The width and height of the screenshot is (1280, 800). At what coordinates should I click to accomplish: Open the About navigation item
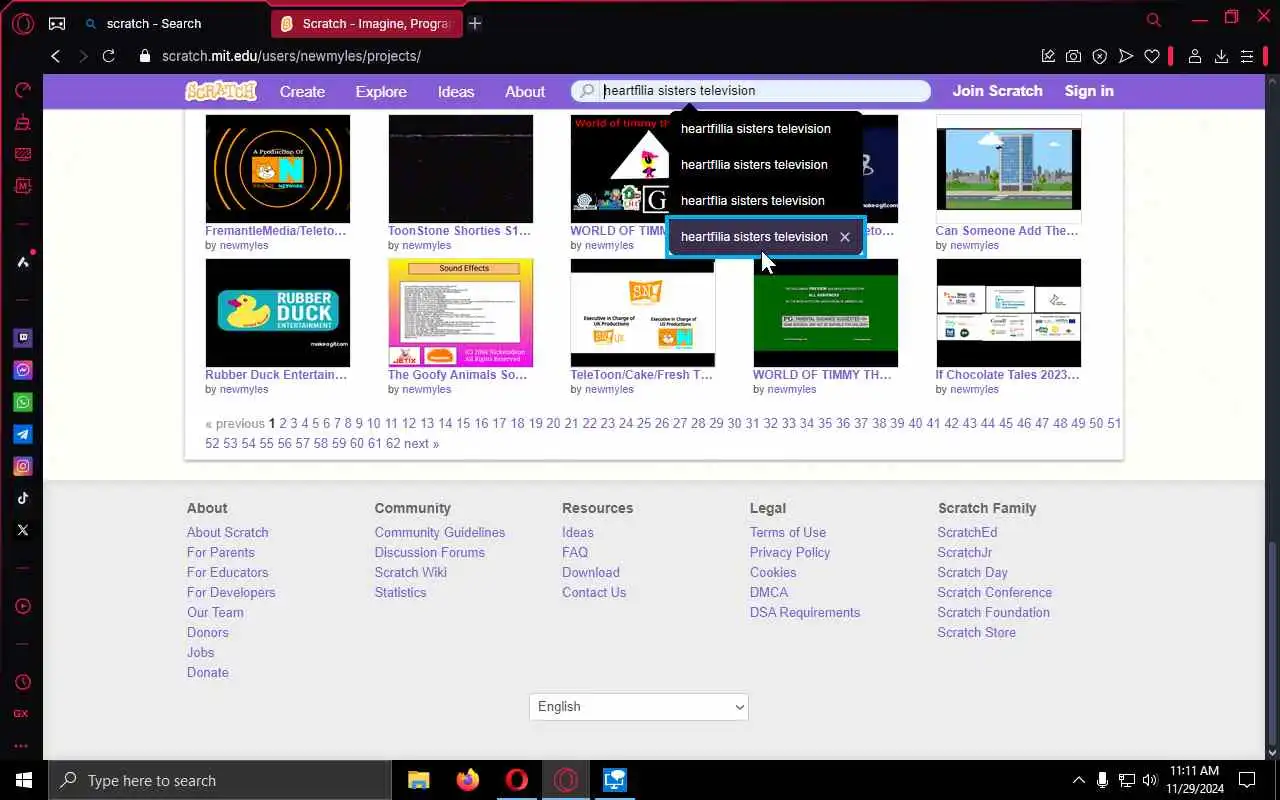tap(525, 91)
